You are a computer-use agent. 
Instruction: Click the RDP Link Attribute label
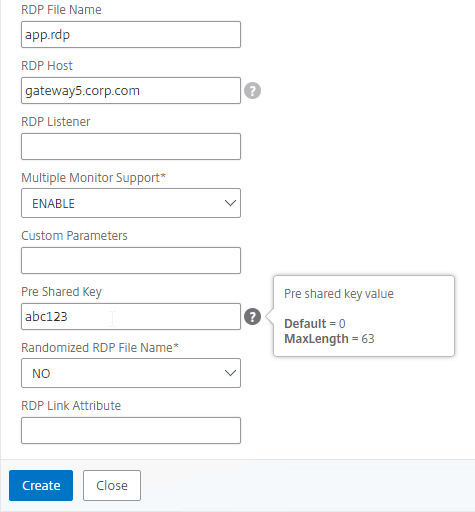(x=71, y=406)
